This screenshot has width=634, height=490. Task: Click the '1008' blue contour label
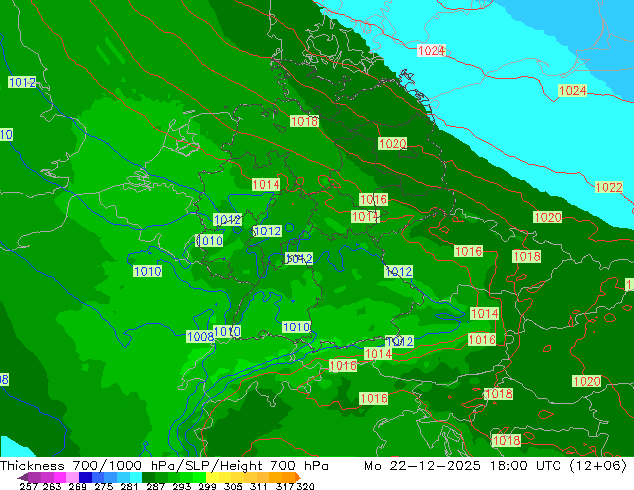click(200, 336)
